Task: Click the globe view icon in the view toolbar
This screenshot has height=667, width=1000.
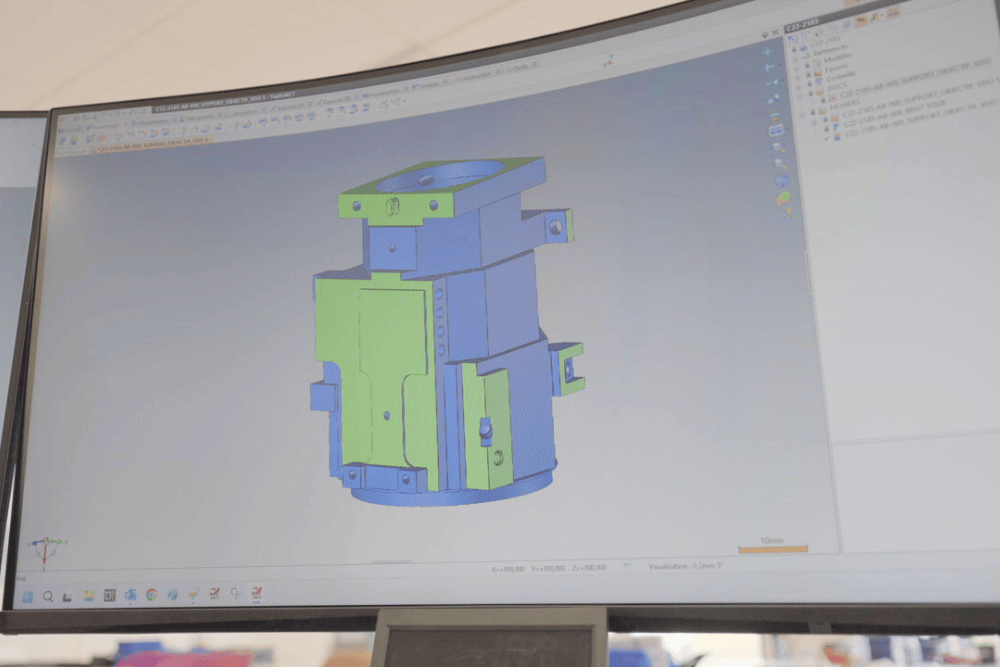Action: [x=781, y=181]
